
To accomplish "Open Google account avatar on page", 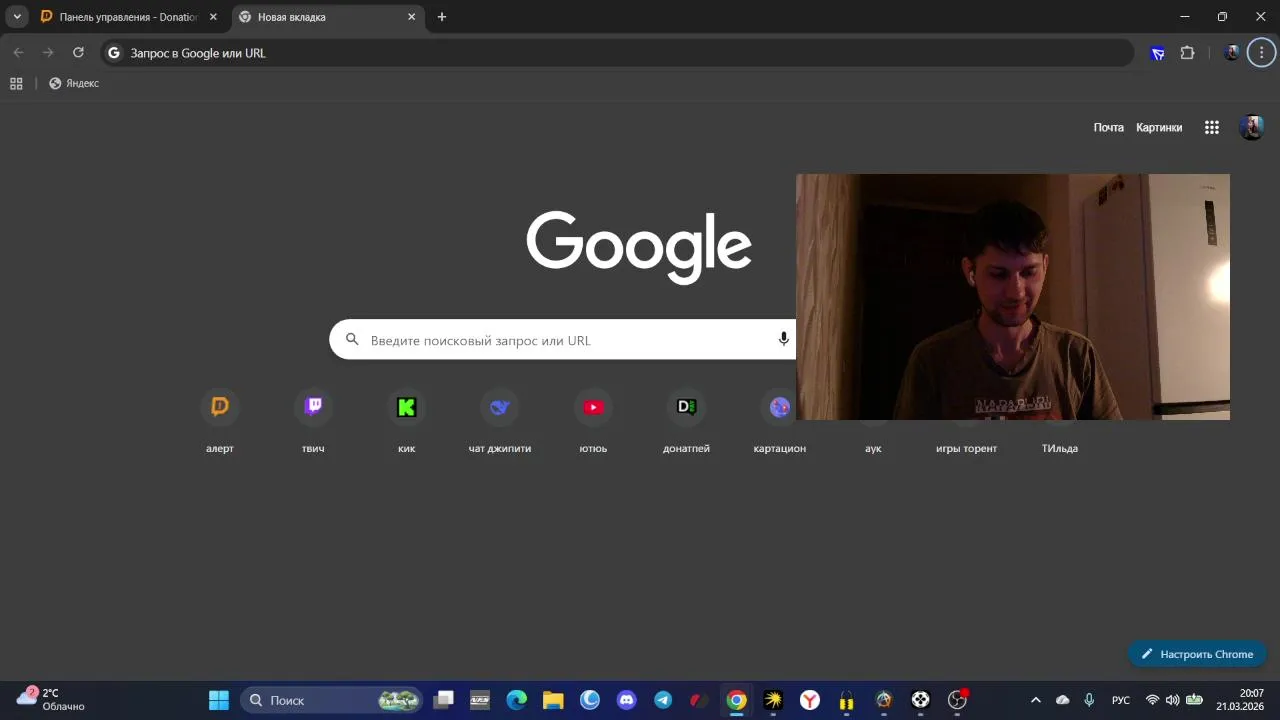I will 1251,127.
